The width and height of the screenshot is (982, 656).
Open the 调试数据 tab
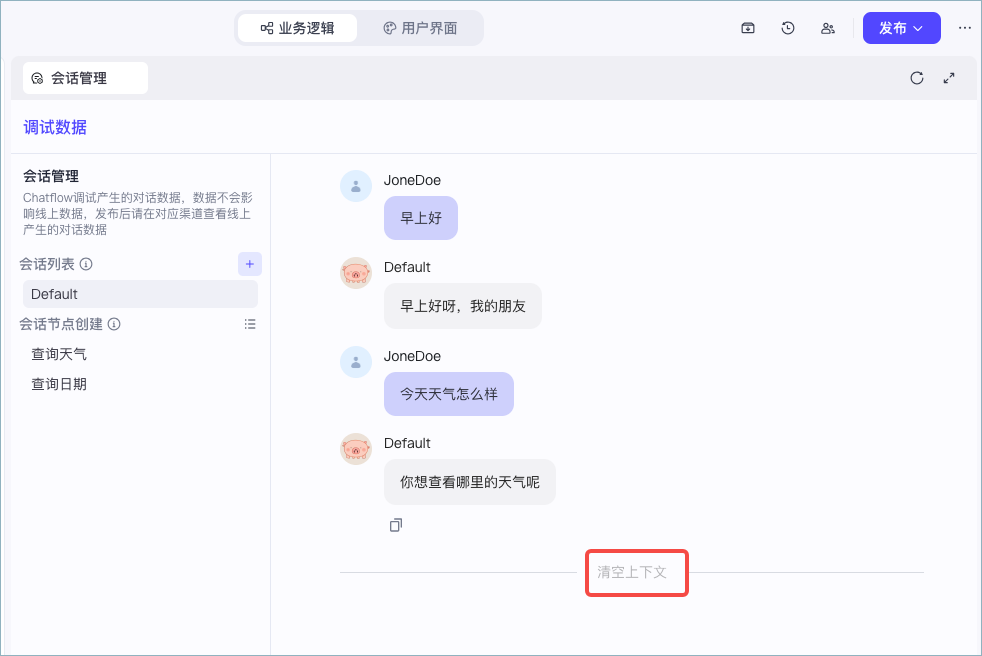coord(55,127)
